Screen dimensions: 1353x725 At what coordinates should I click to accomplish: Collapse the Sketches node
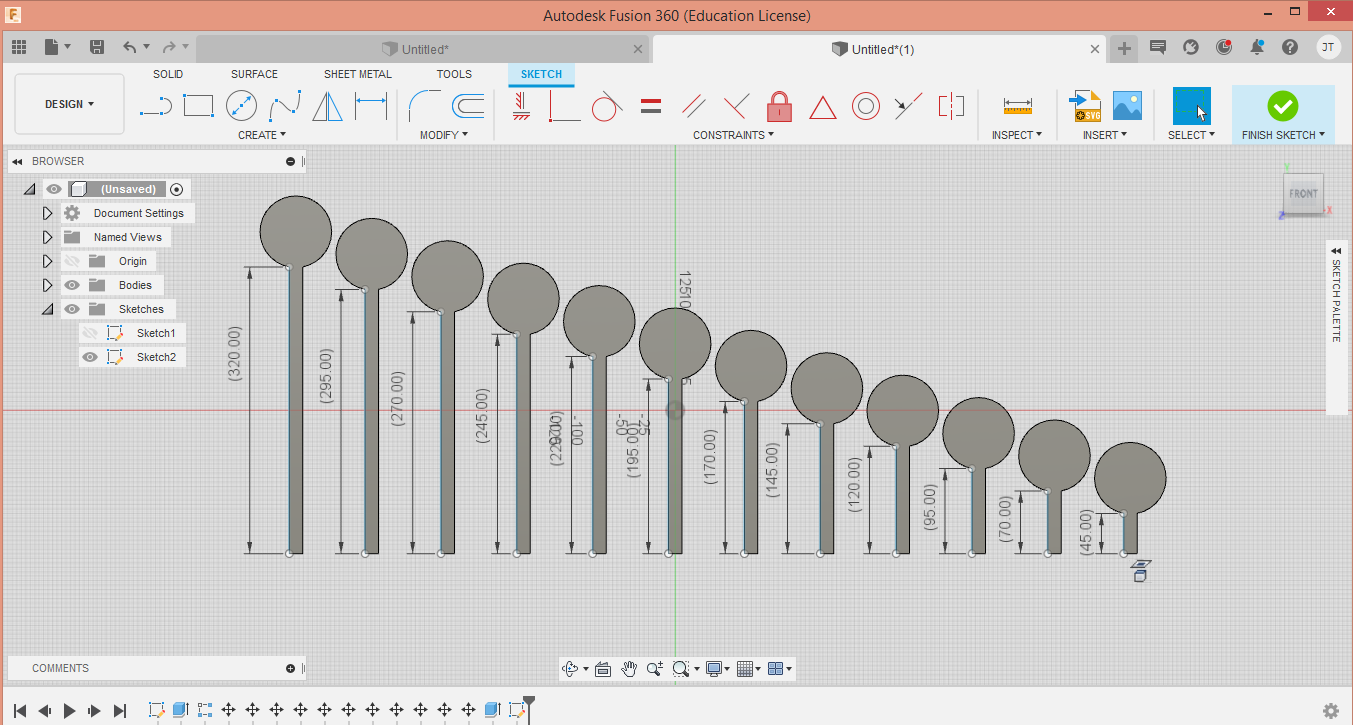47,309
